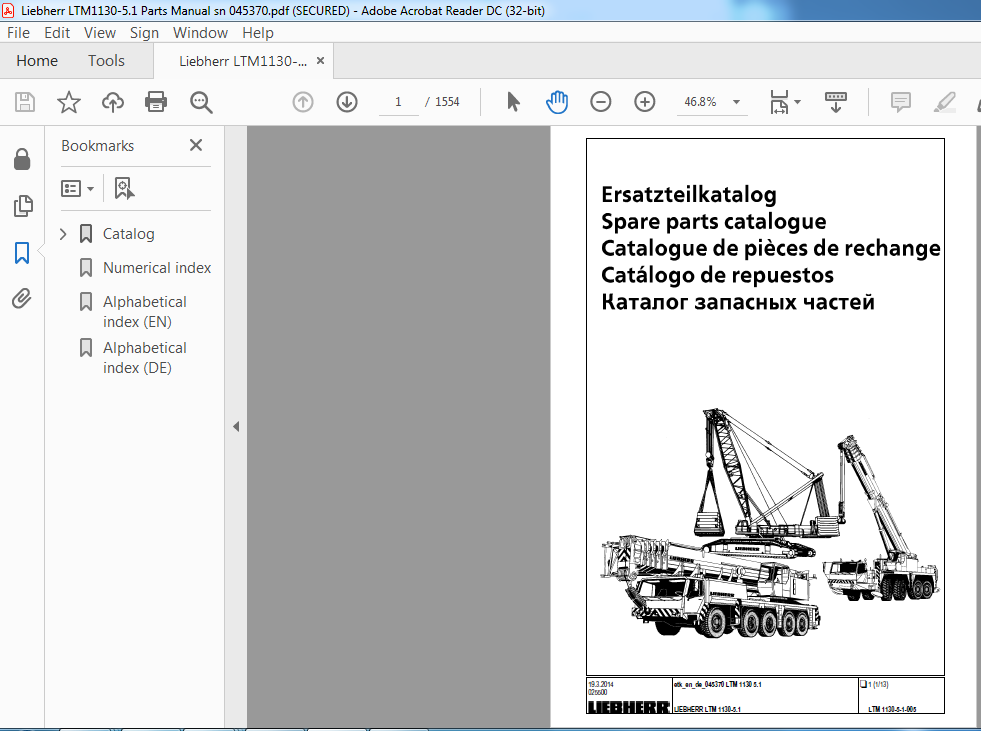
Task: Select the Liebherr LTM1130 document tab
Action: [243, 61]
